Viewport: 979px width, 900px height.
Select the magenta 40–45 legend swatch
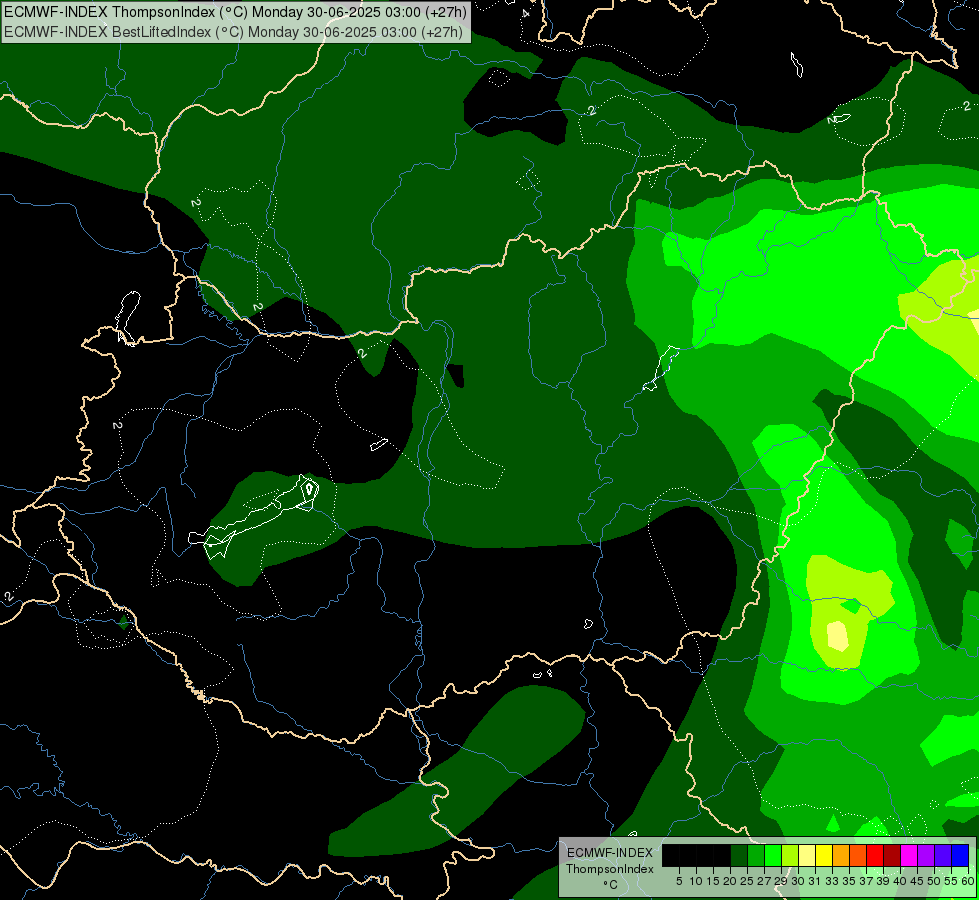[x=910, y=855]
